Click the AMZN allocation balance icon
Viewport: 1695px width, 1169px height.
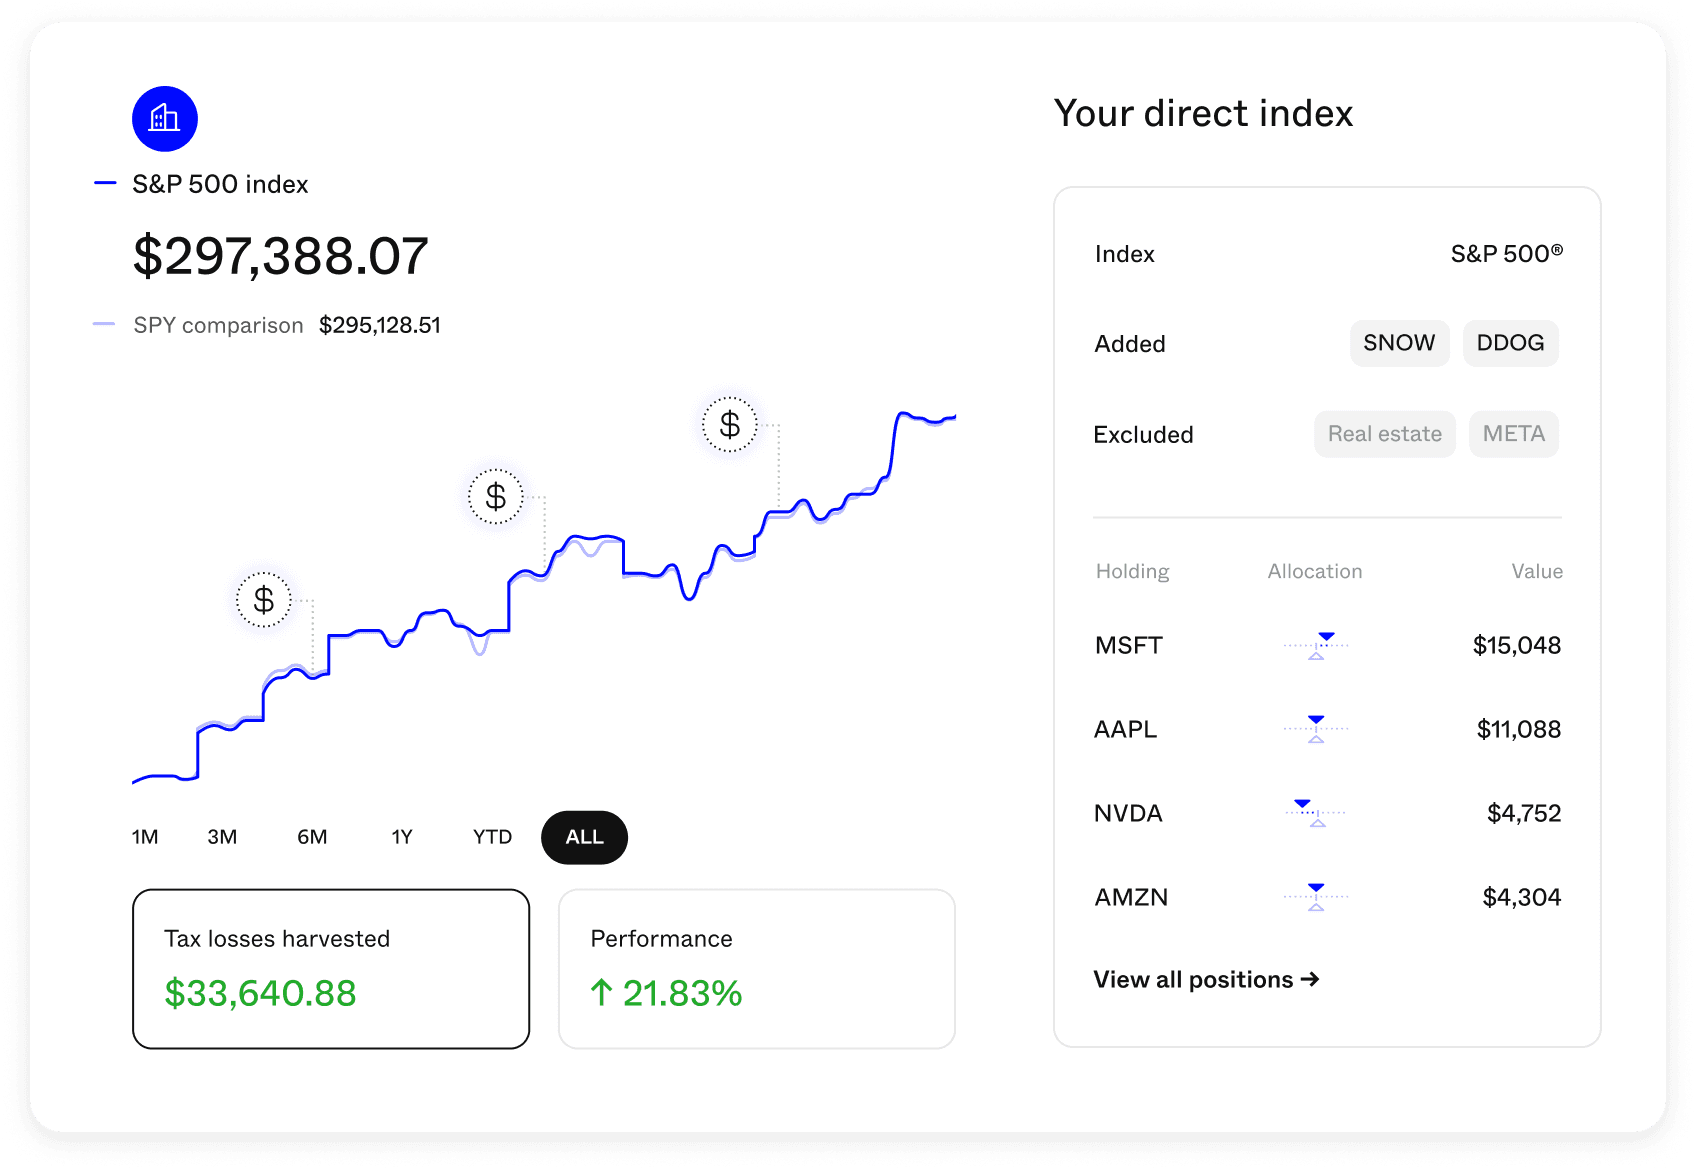coord(1316,897)
